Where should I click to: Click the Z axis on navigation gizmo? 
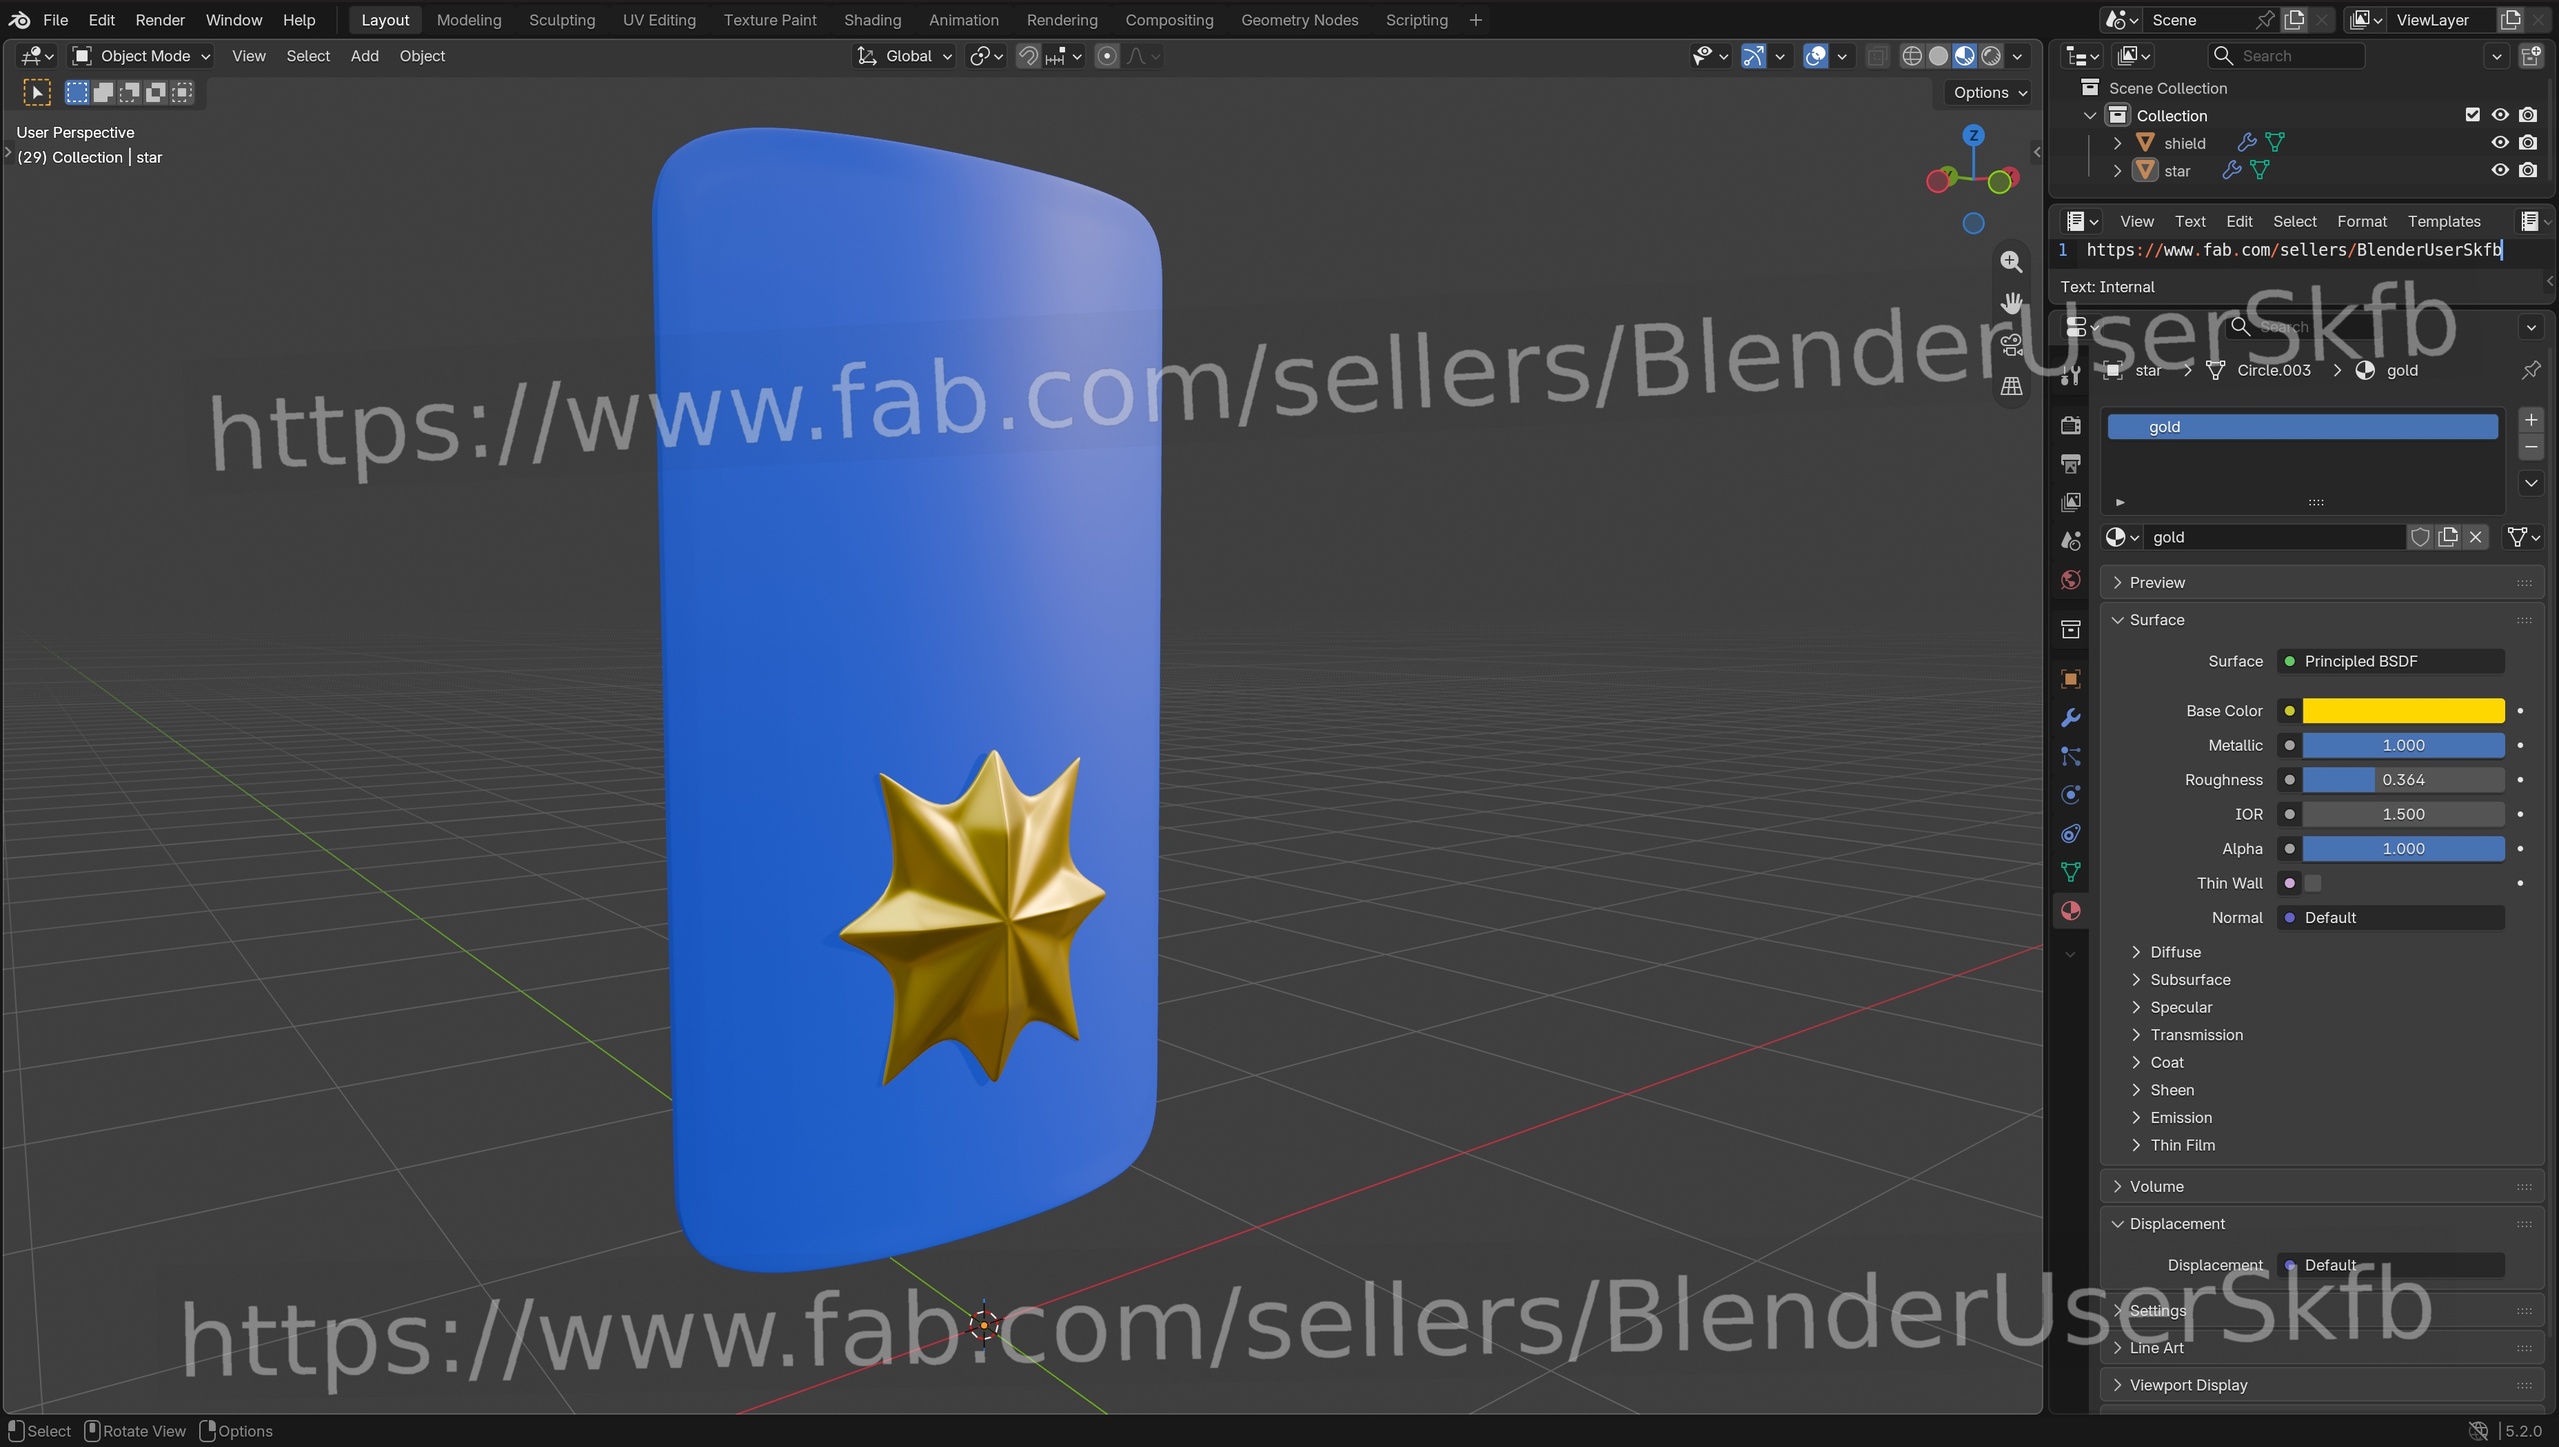click(x=1972, y=136)
